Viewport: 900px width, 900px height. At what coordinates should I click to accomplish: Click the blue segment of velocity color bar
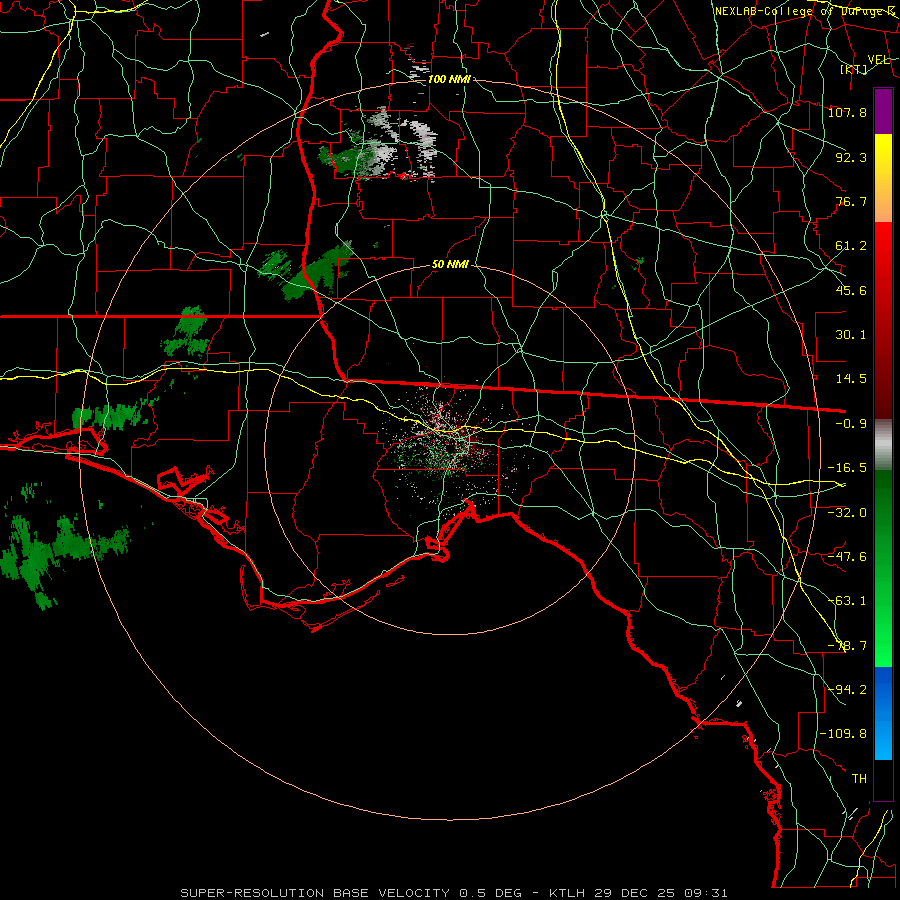coord(883,713)
